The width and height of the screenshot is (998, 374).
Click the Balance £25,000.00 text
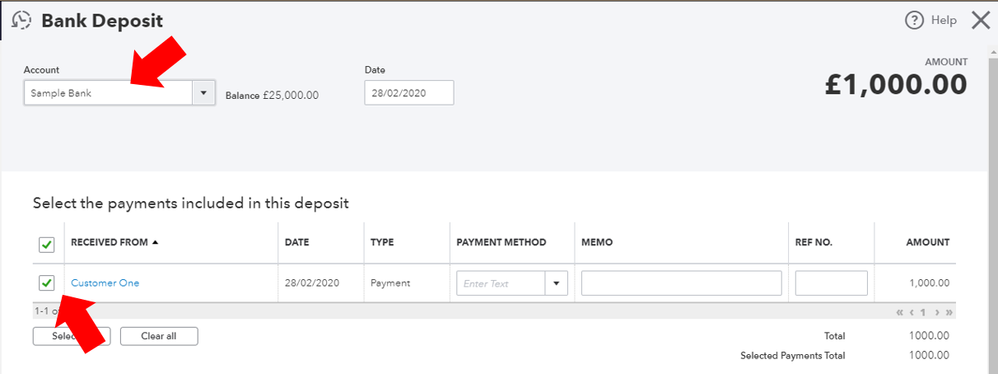[272, 95]
